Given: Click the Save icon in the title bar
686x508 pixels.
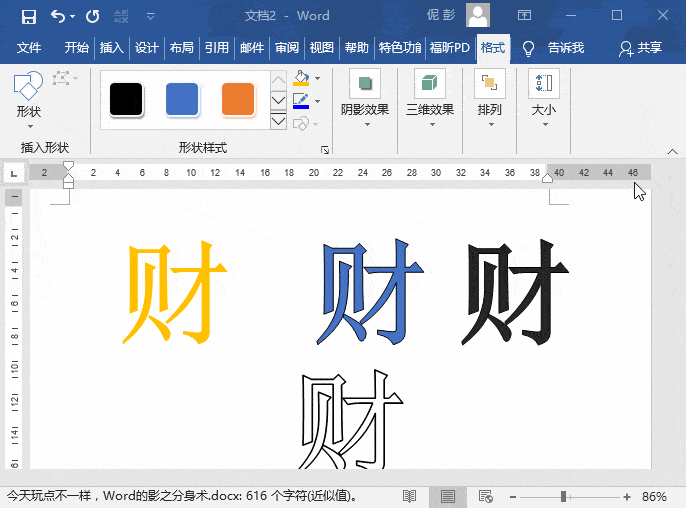Looking at the screenshot, I should 28,16.
